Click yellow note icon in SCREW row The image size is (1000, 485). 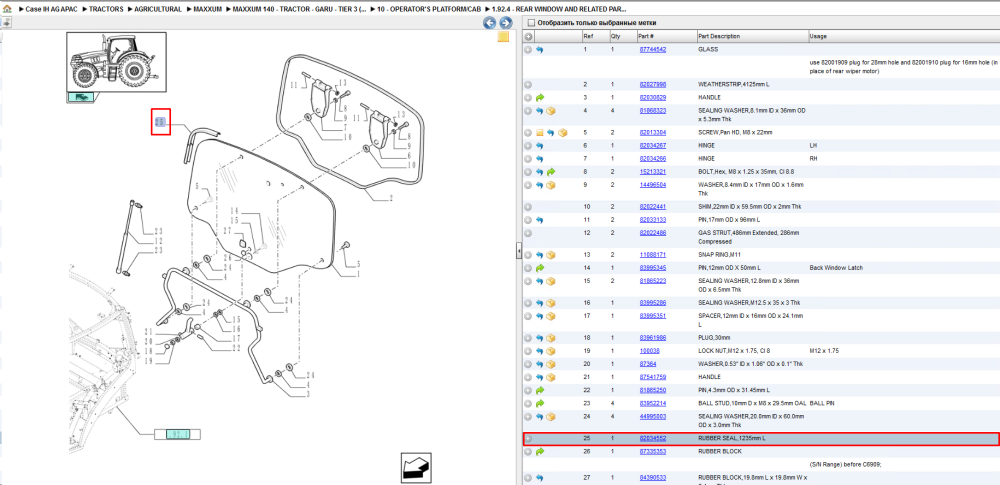coord(540,133)
